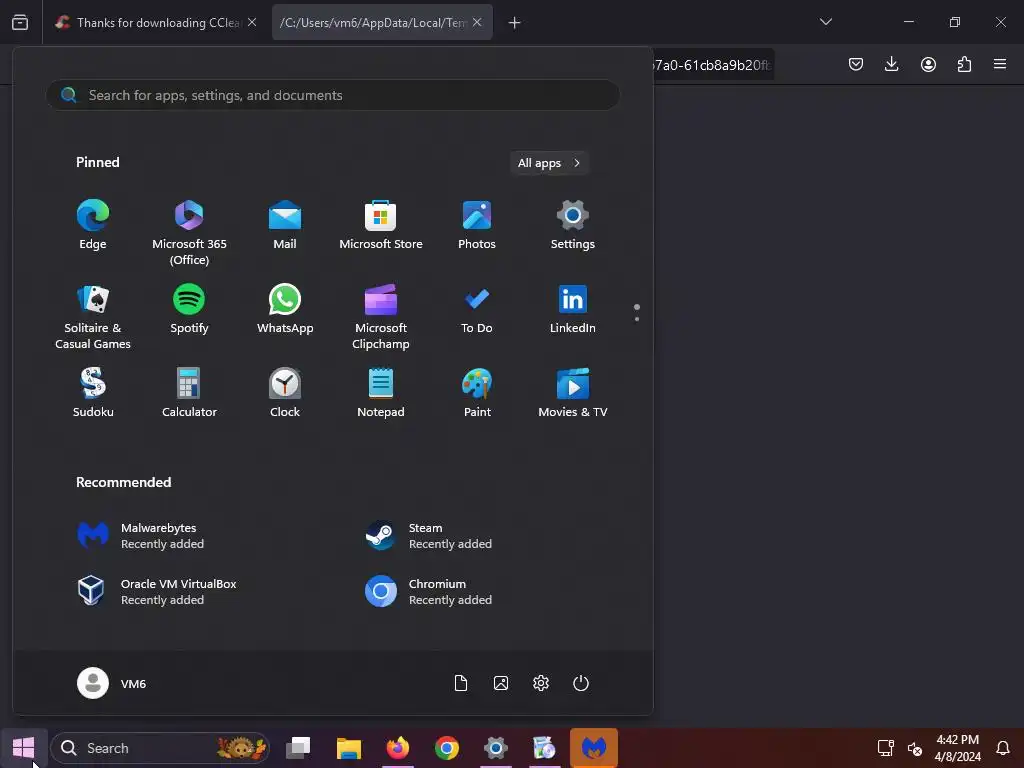Open Settings app on taskbar
This screenshot has height=768, width=1024.
click(496, 748)
